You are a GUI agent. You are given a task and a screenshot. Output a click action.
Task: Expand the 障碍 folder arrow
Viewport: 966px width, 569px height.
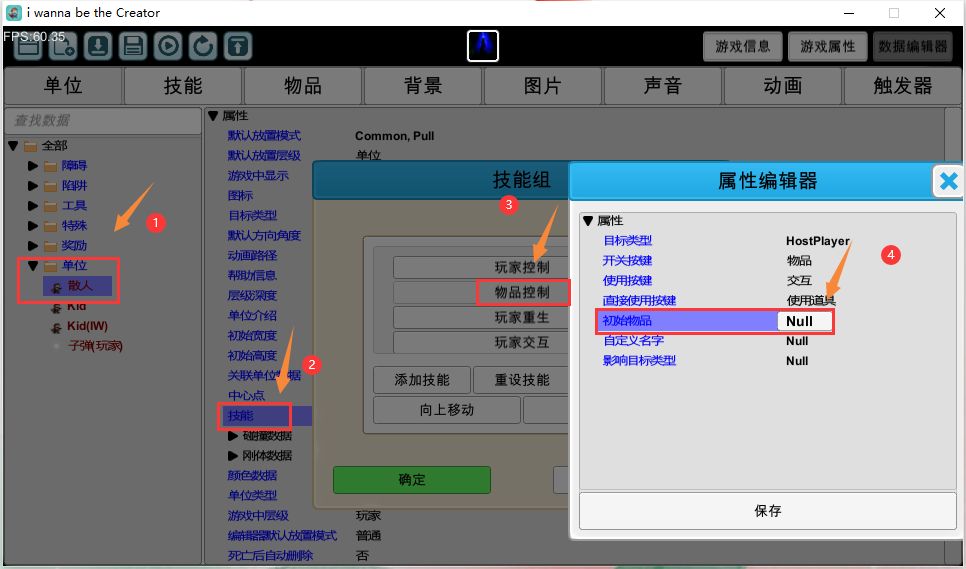click(33, 166)
